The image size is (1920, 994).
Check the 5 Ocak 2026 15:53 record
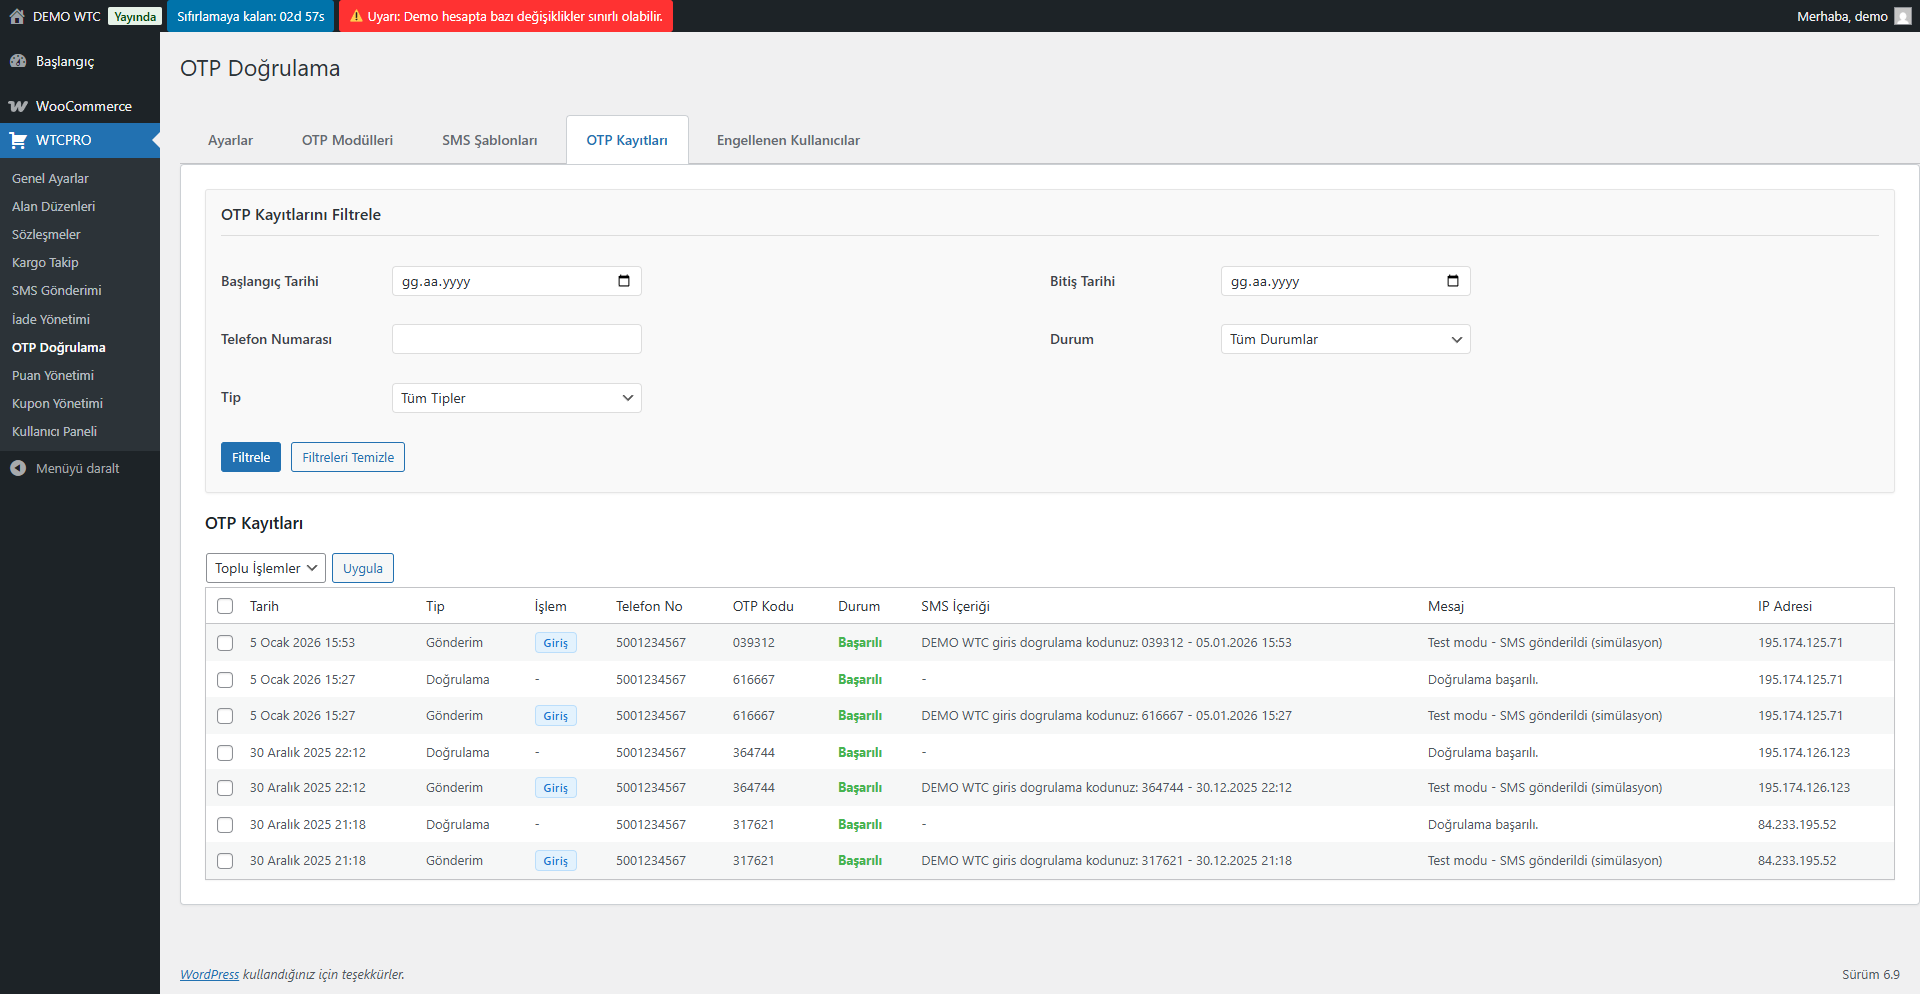225,643
